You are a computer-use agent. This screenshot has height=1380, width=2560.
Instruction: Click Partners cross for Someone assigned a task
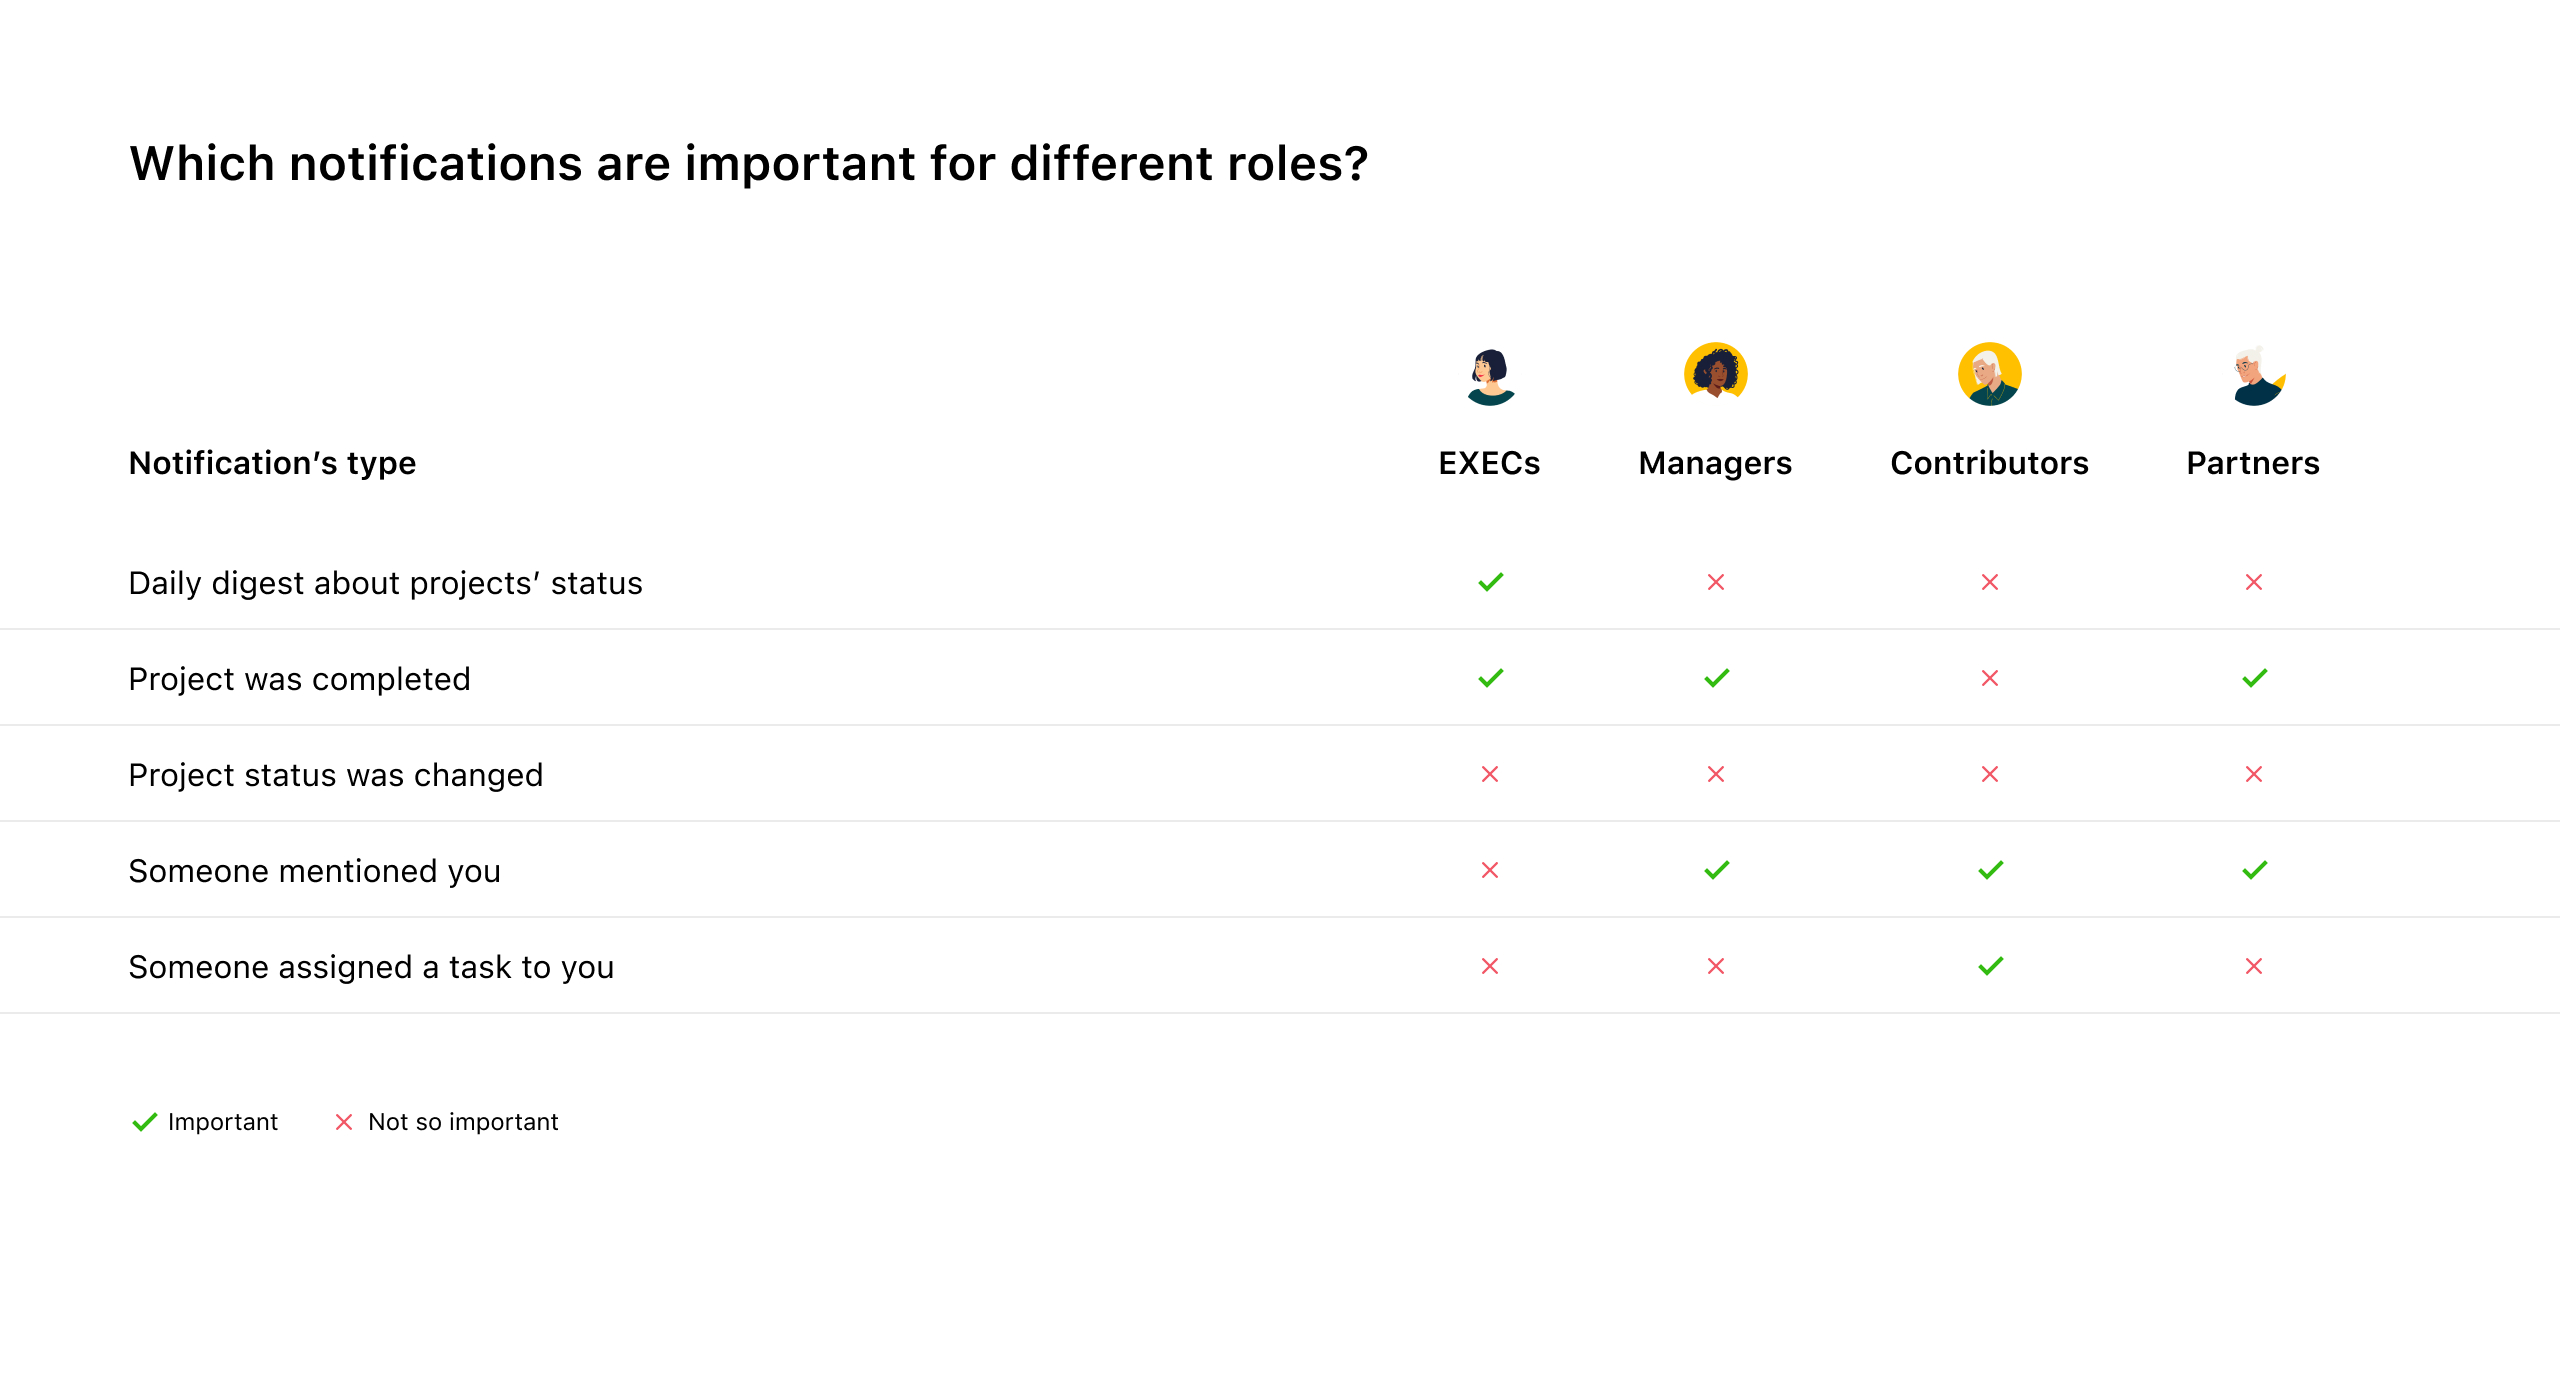(x=2254, y=966)
